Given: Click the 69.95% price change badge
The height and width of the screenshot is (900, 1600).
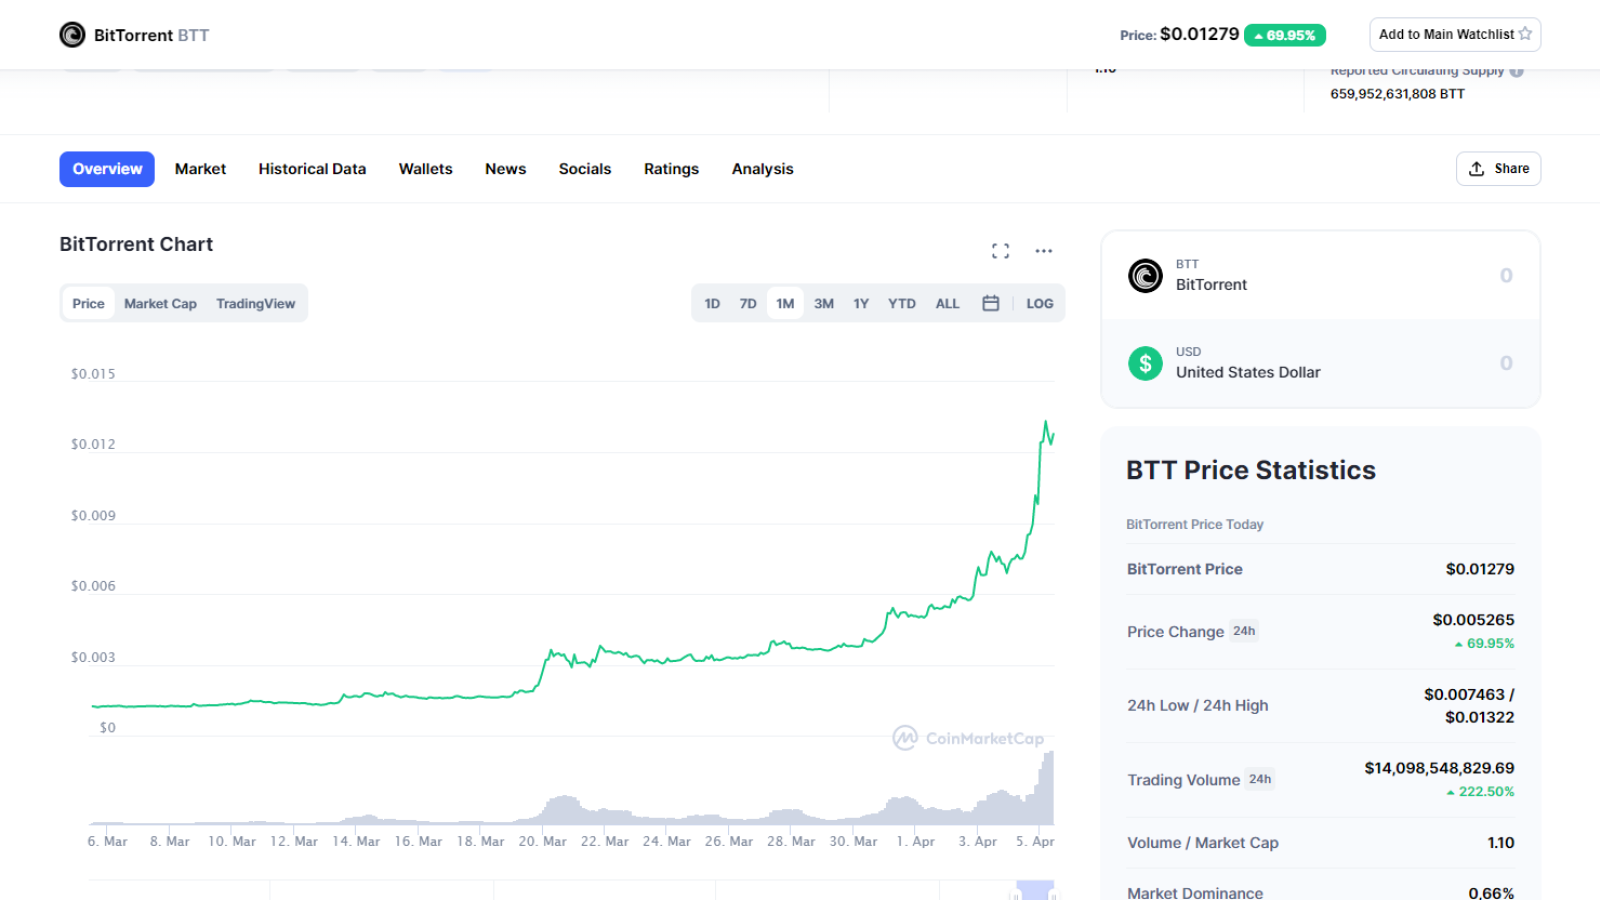Looking at the screenshot, I should click(x=1285, y=35).
